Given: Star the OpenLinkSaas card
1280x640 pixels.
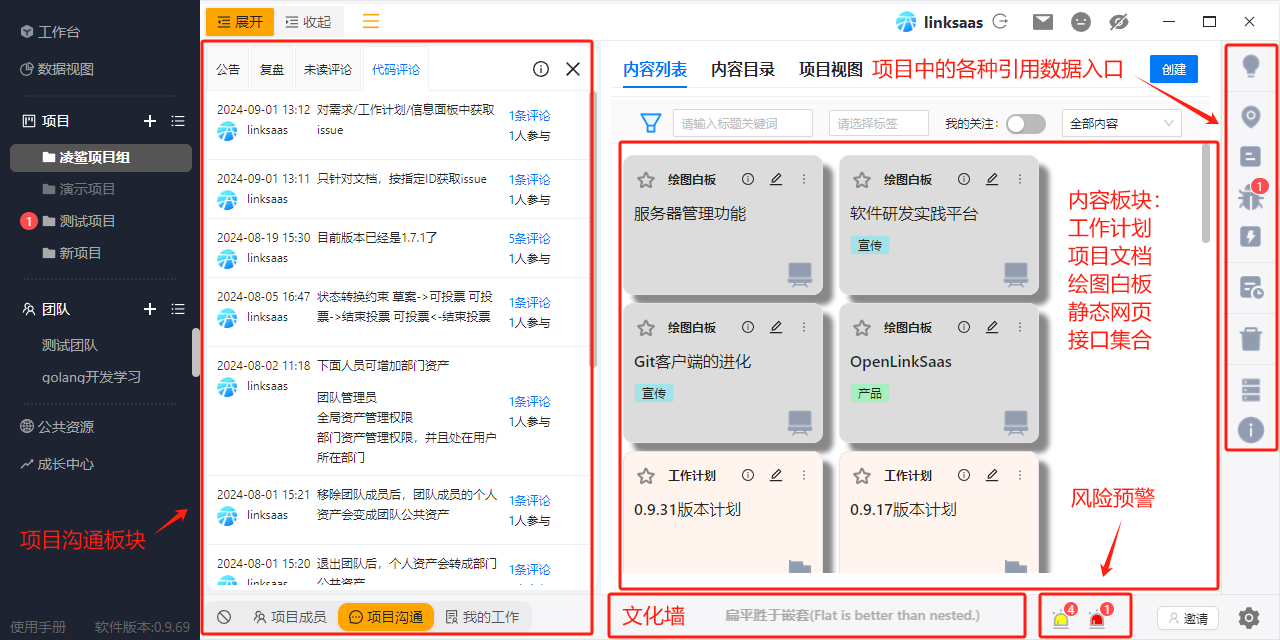Looking at the screenshot, I should click(862, 327).
